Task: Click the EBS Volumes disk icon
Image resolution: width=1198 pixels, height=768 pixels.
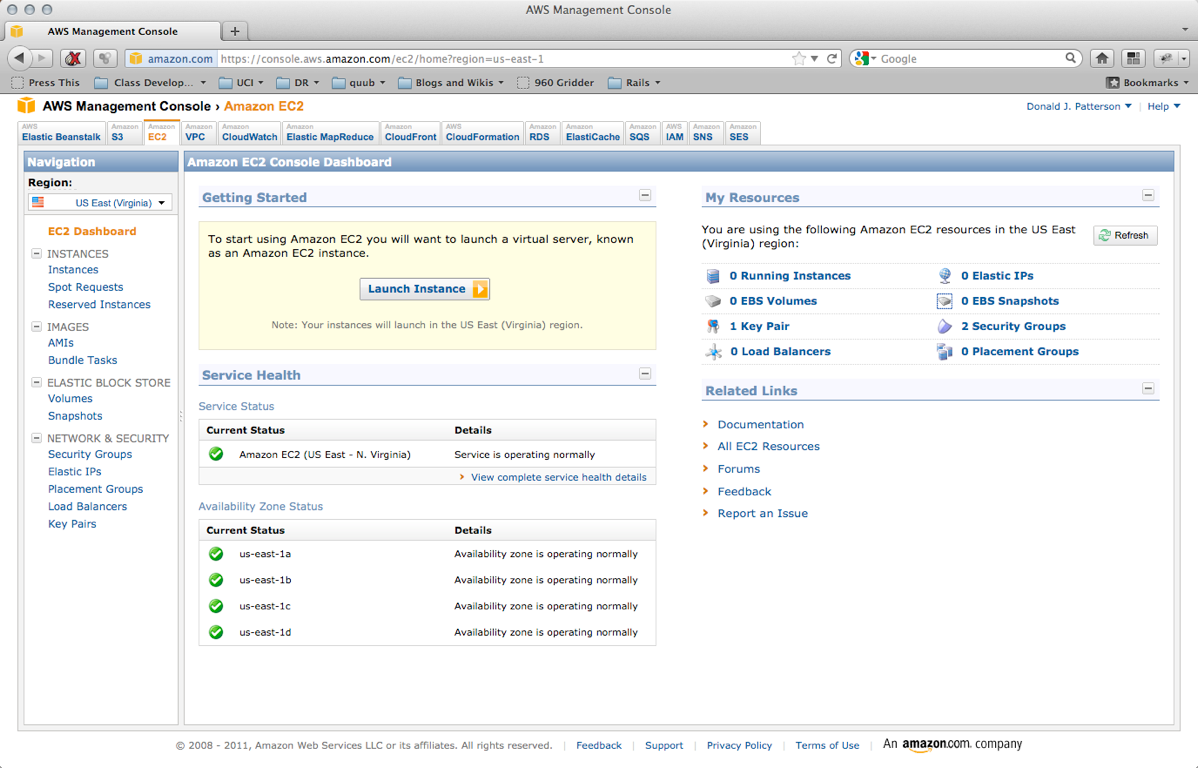Action: 713,301
